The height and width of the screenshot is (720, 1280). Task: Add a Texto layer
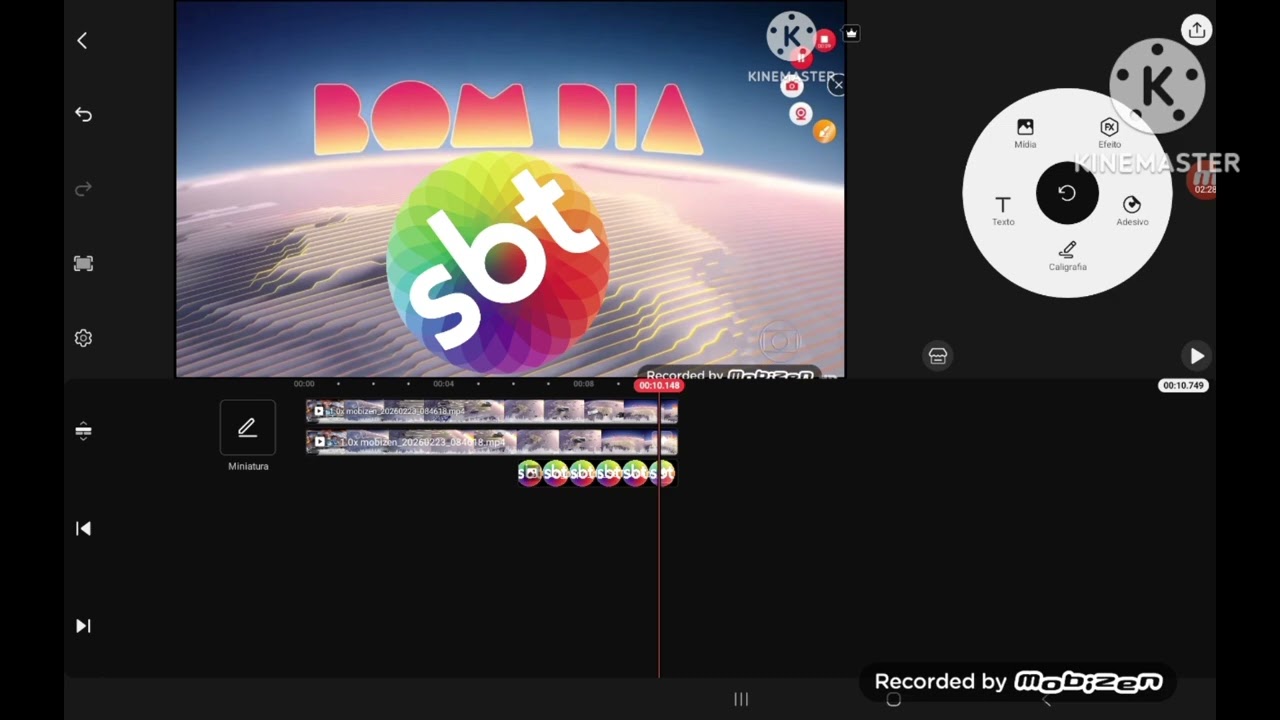[1003, 210]
